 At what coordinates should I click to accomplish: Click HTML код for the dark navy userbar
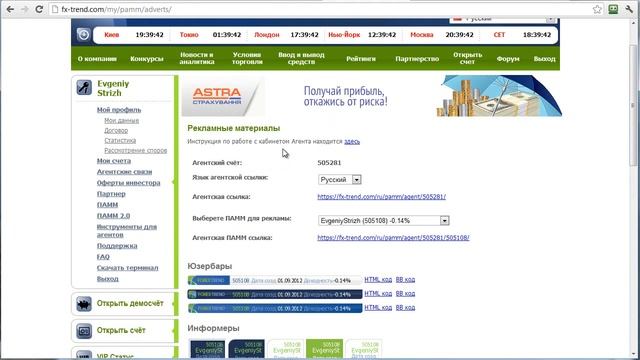click(x=378, y=294)
